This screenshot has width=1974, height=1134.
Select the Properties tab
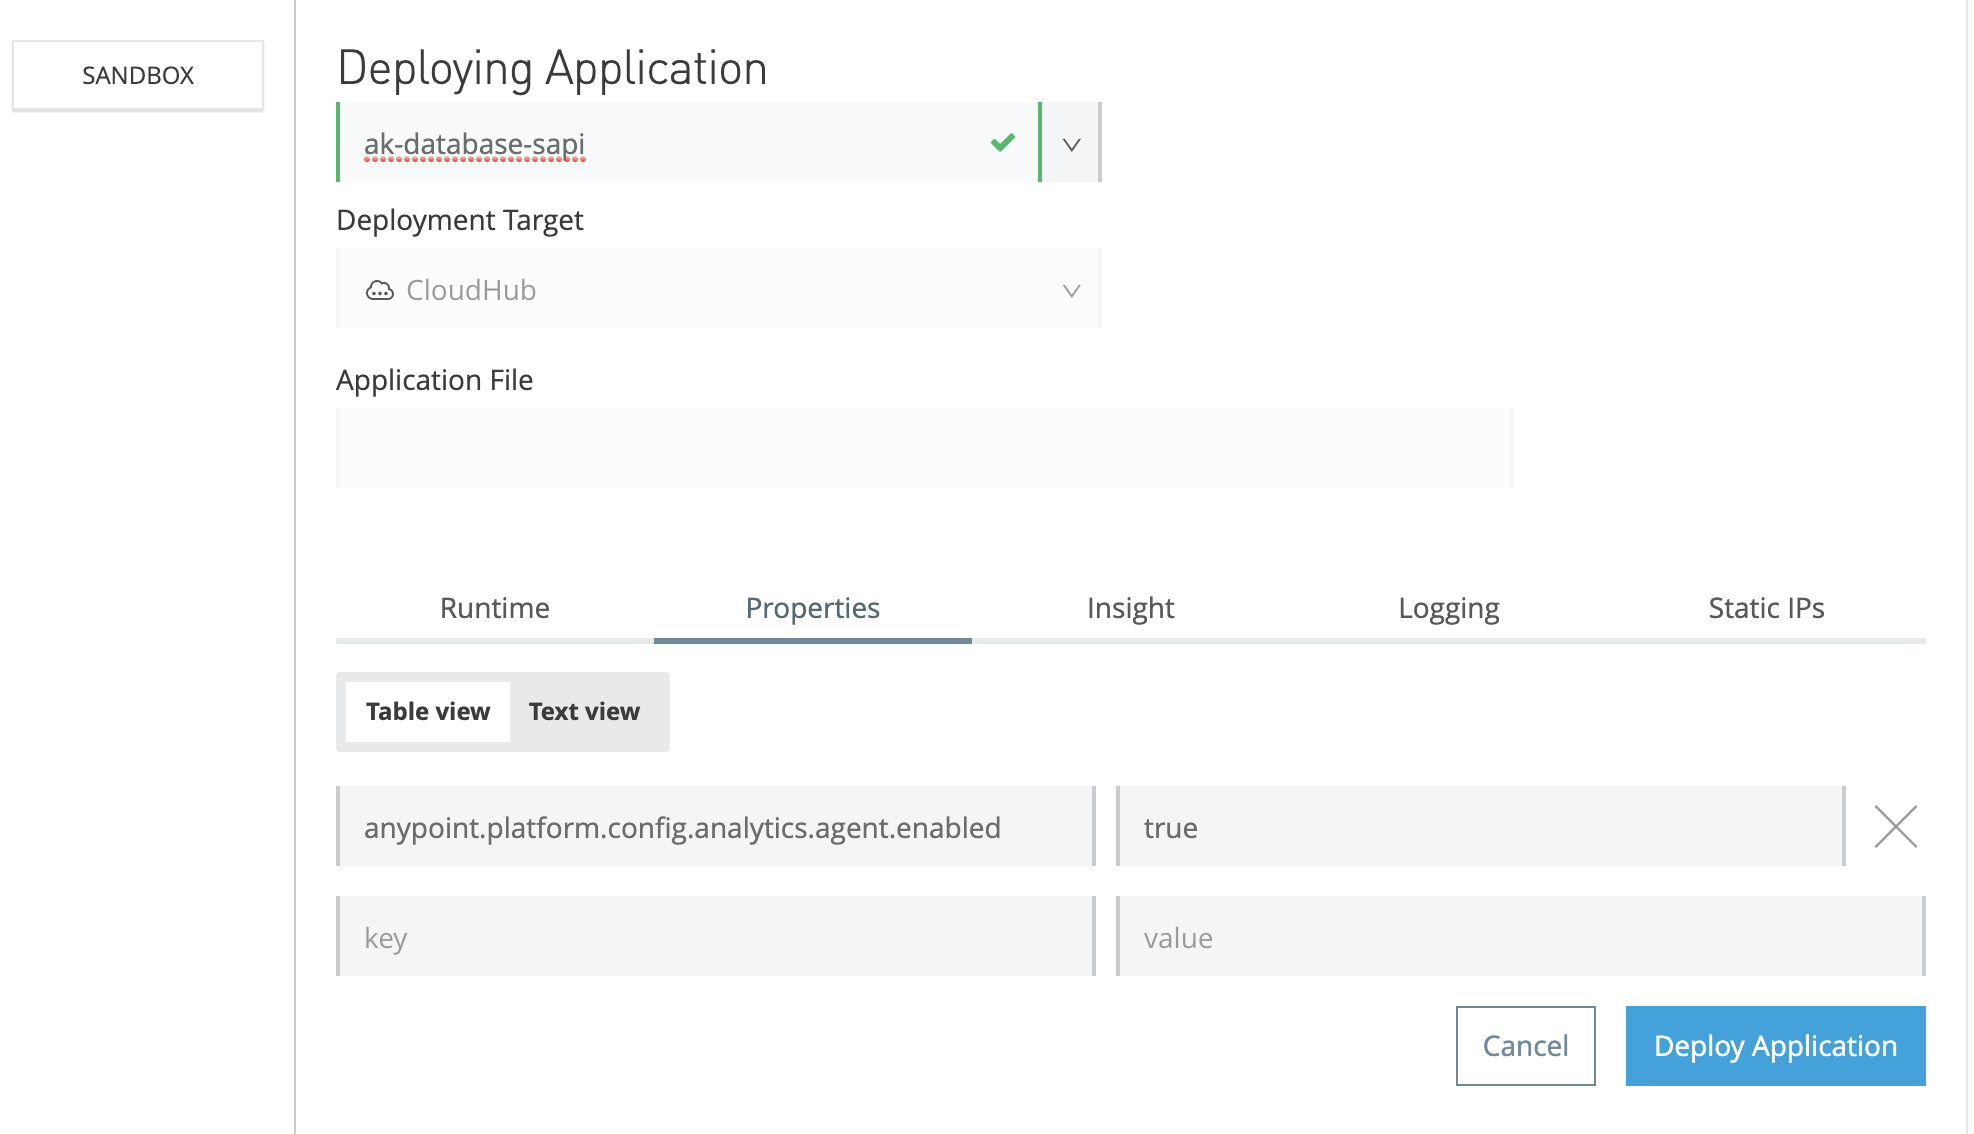click(x=812, y=608)
